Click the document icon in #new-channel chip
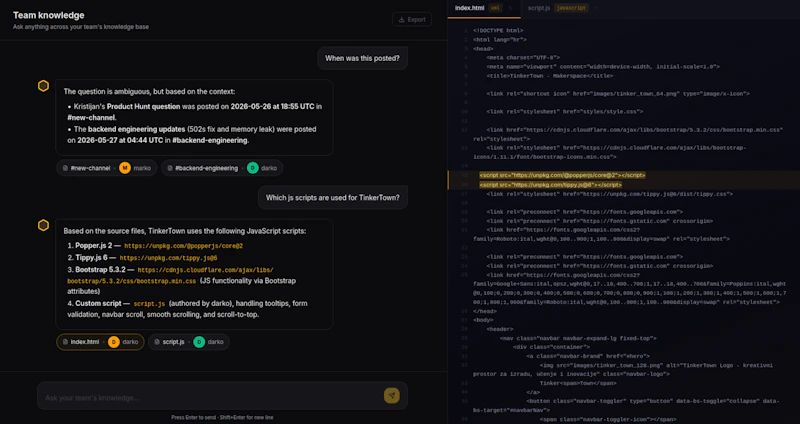Screen dimensions: 800x424 pyautogui.click(x=65, y=168)
